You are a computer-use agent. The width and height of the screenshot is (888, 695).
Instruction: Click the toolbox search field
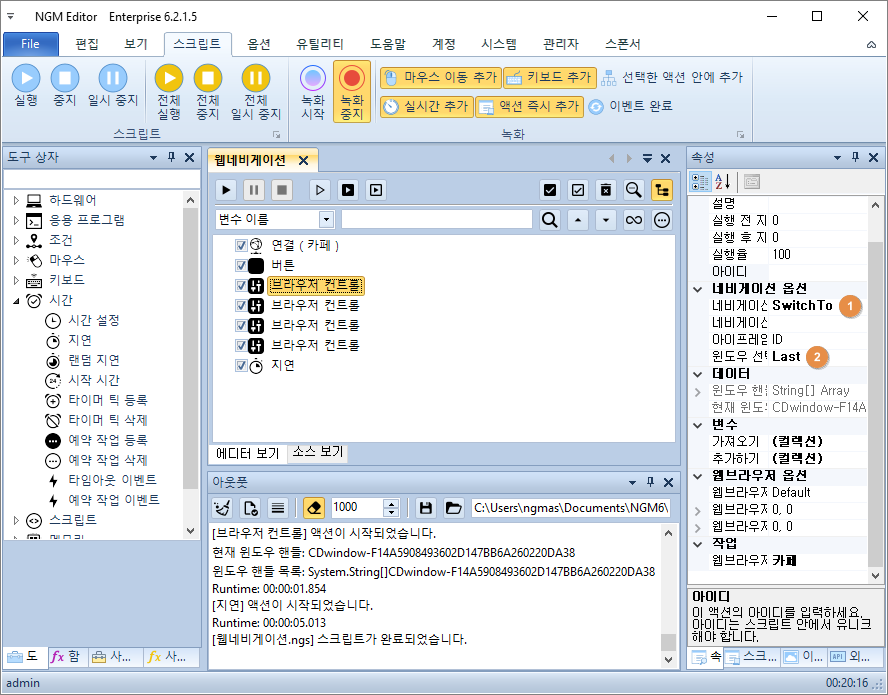101,179
